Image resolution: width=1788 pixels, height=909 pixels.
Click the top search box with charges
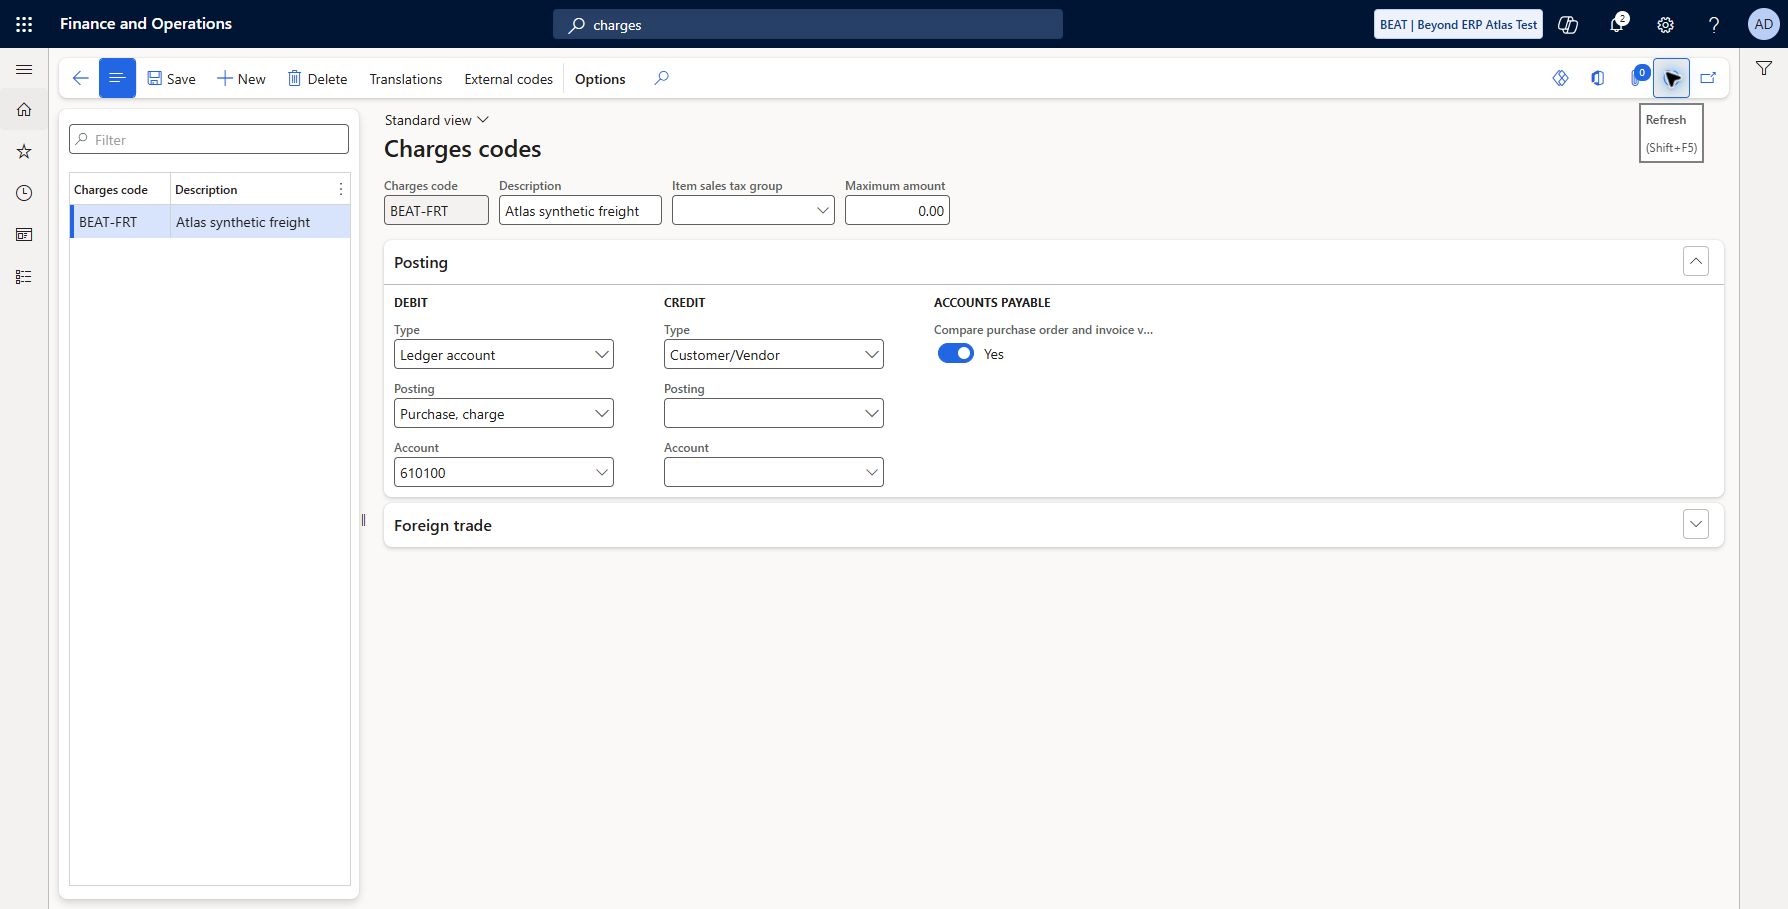808,24
